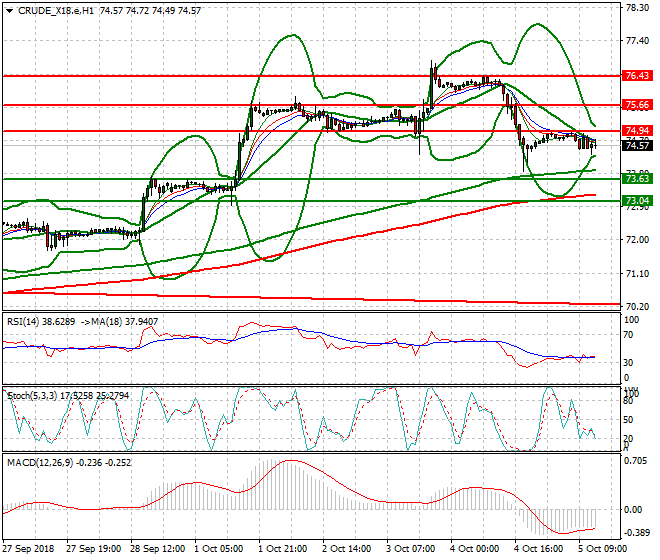Image resolution: width=660 pixels, height=560 pixels.
Task: Select the 0.00 MACD scale value
Action: click(x=633, y=510)
